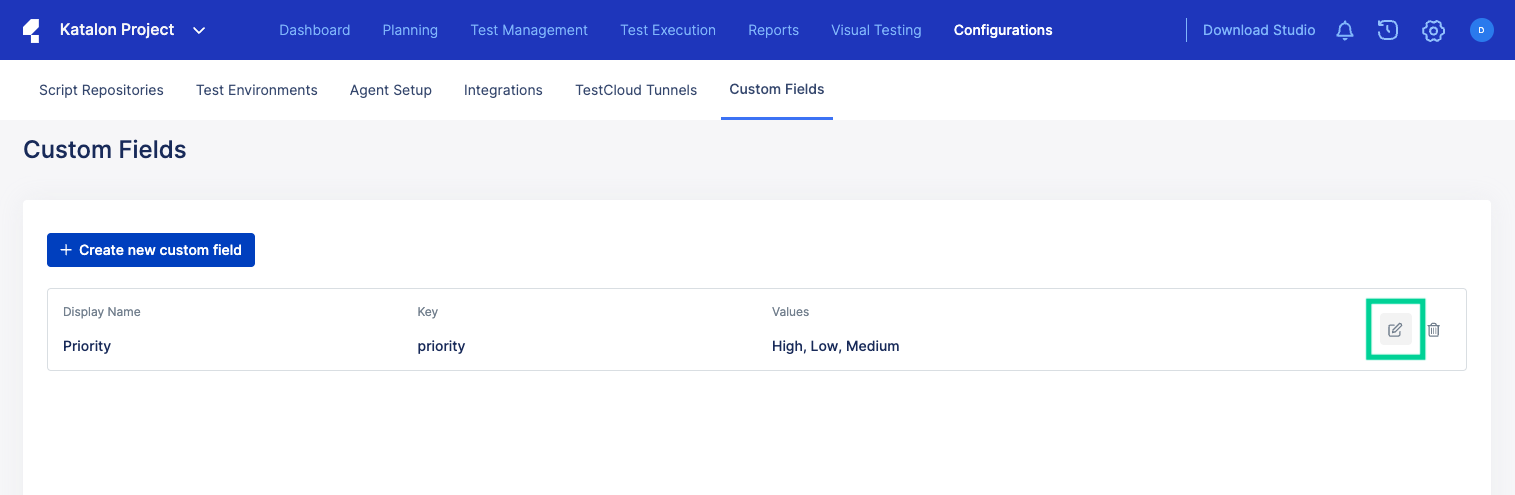This screenshot has height=495, width=1515.
Task: Click the Katalon logo icon
Action: 31,30
